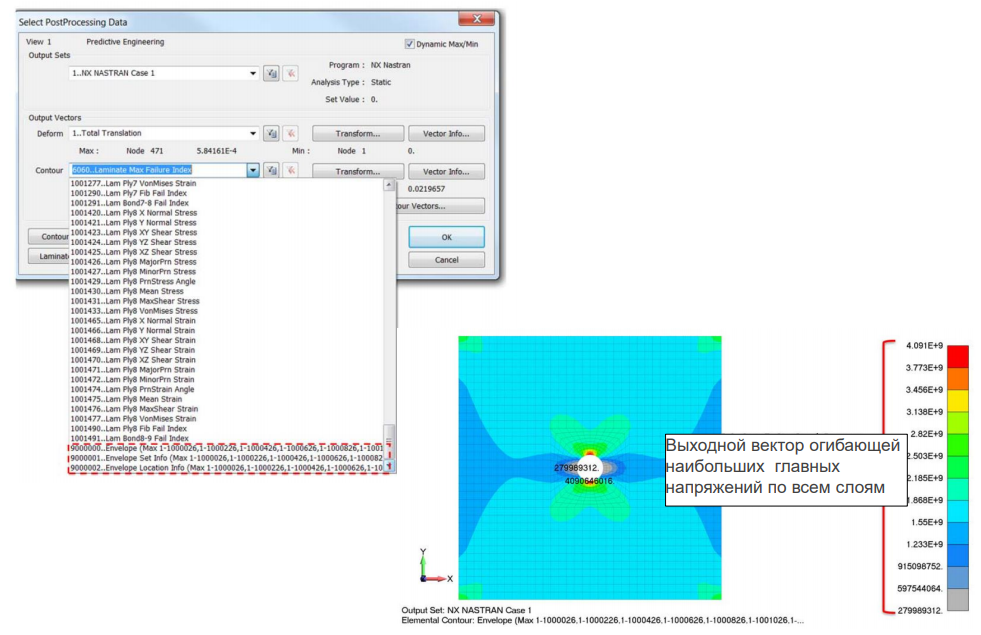The height and width of the screenshot is (635, 981).
Task: Click the clear-filter icon beside Deform combo
Action: click(290, 133)
